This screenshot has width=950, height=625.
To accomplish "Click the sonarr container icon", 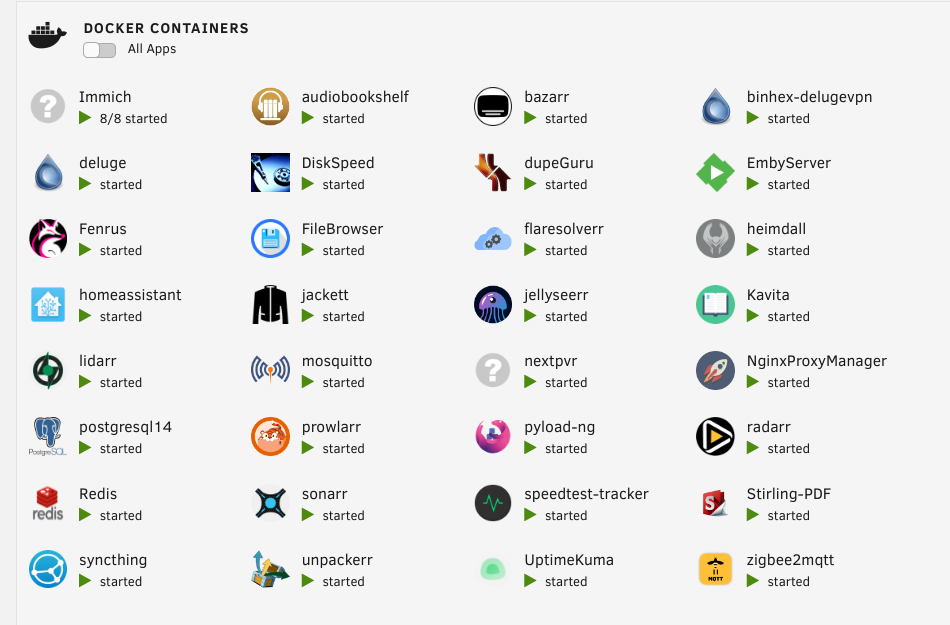I will pyautogui.click(x=270, y=503).
